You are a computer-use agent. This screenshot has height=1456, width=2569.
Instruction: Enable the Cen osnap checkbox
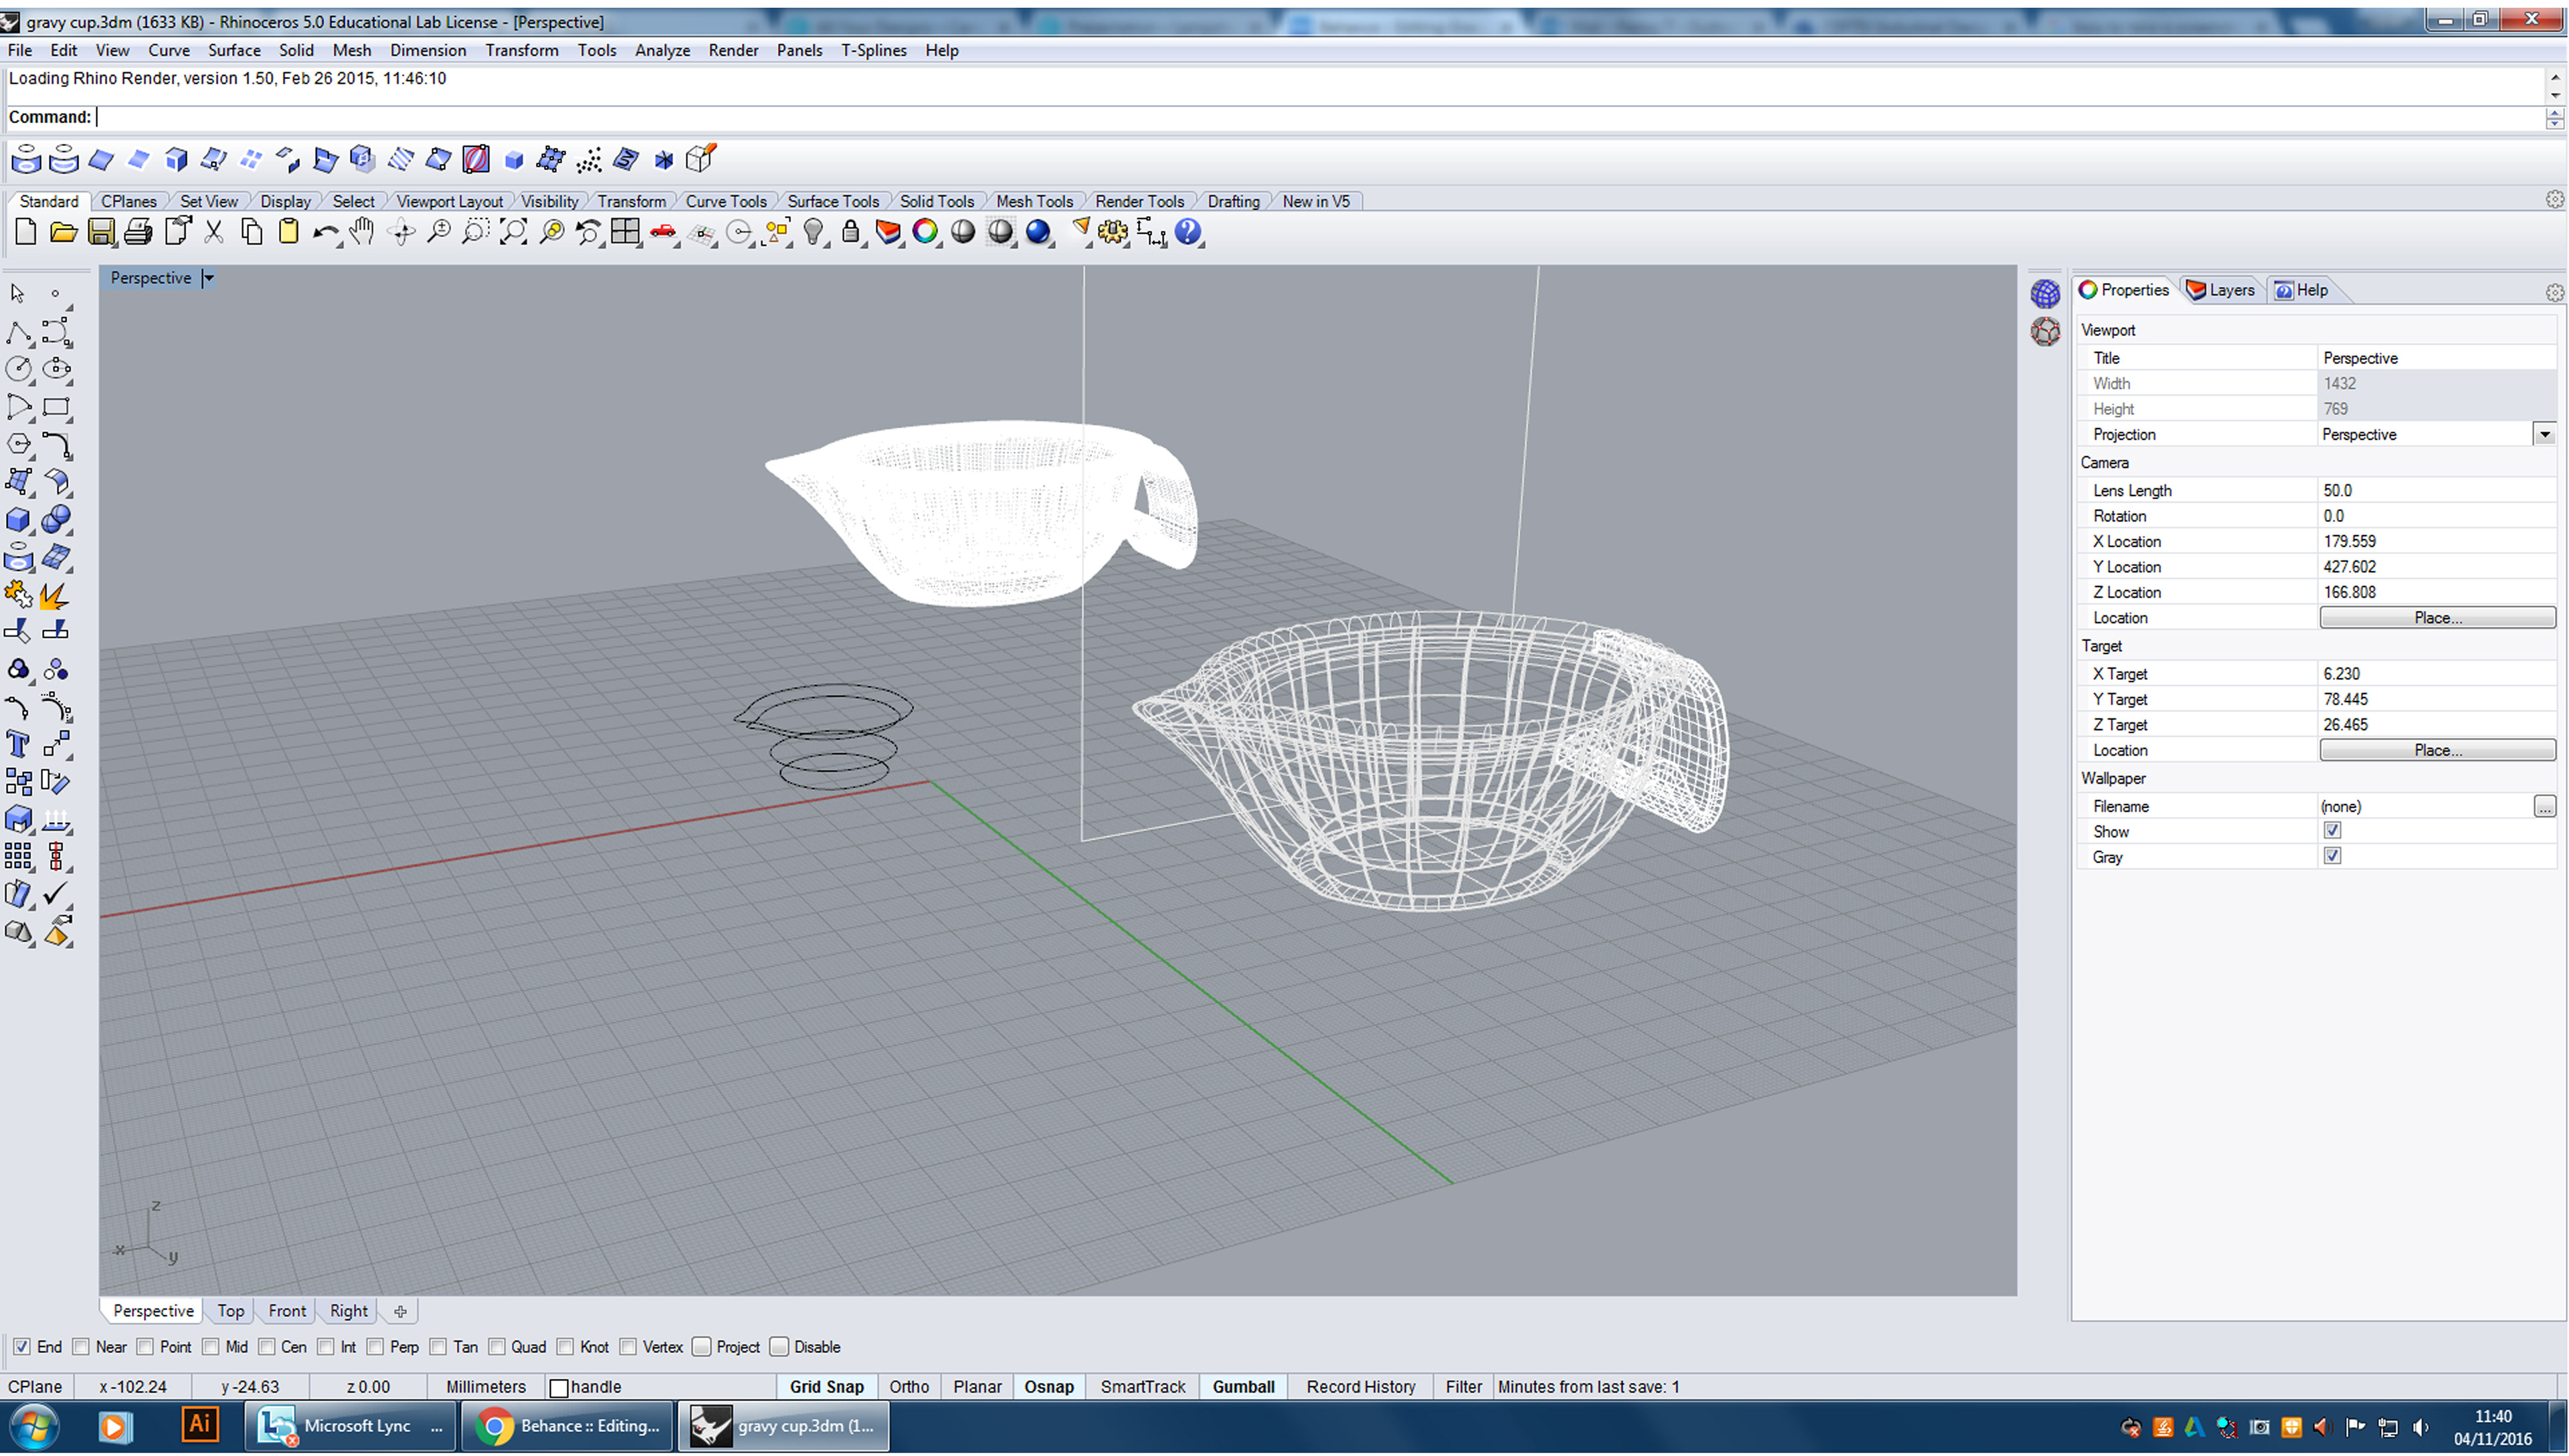click(266, 1347)
